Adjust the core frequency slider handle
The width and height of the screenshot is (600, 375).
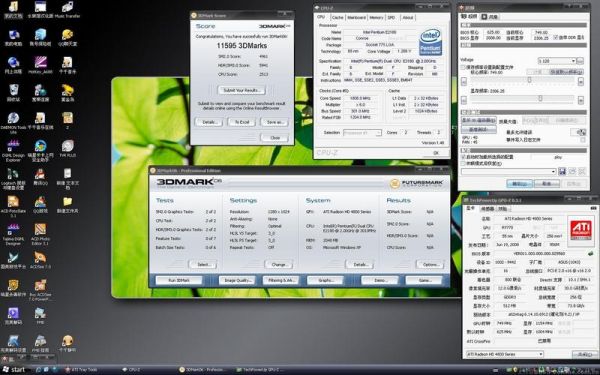pyautogui.click(x=529, y=80)
